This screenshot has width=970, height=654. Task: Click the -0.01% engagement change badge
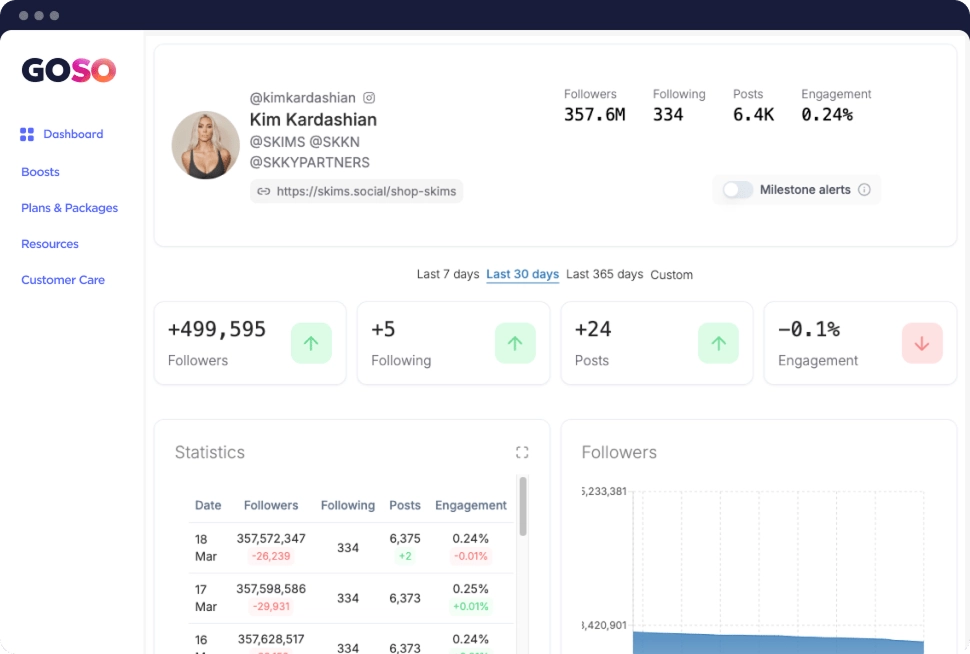[x=471, y=556]
